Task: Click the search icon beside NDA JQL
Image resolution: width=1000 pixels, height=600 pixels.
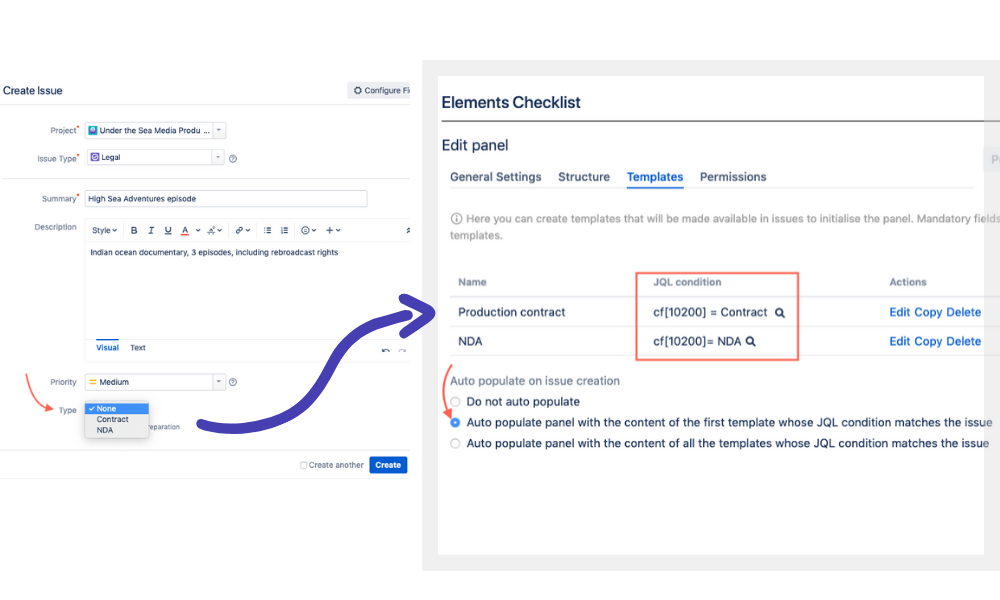Action: point(751,341)
